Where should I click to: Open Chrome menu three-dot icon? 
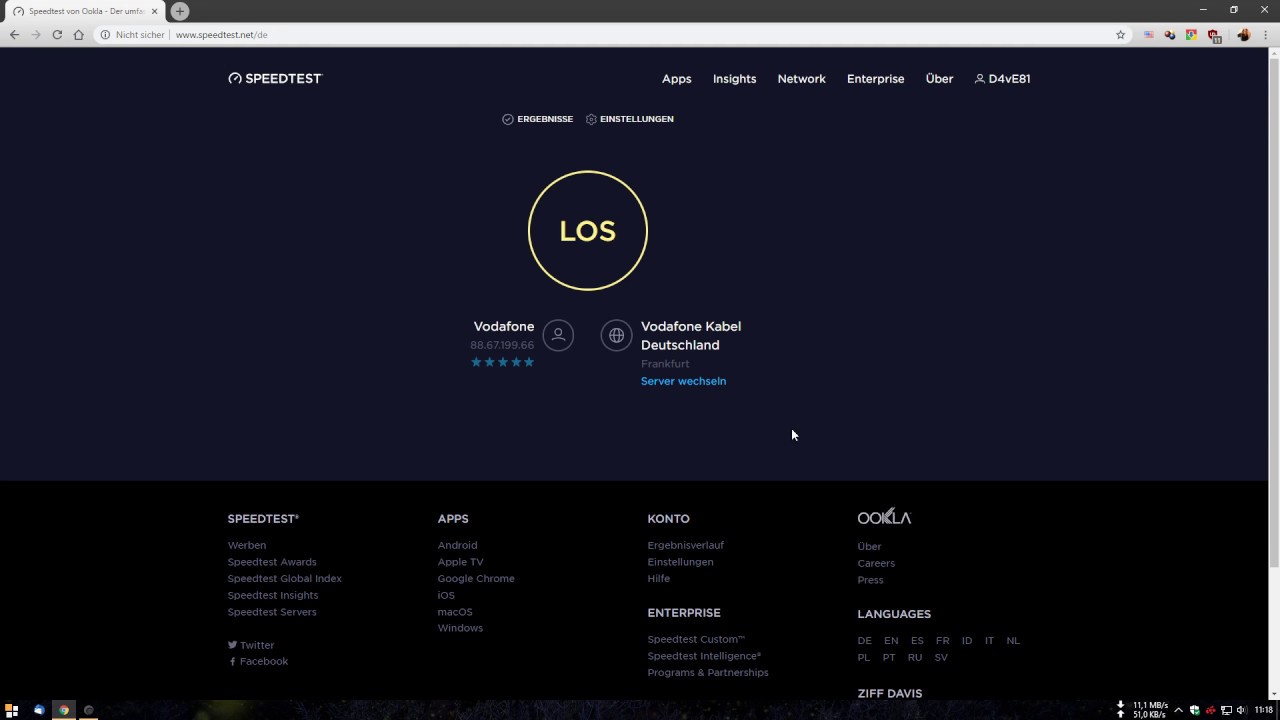[x=1265, y=34]
